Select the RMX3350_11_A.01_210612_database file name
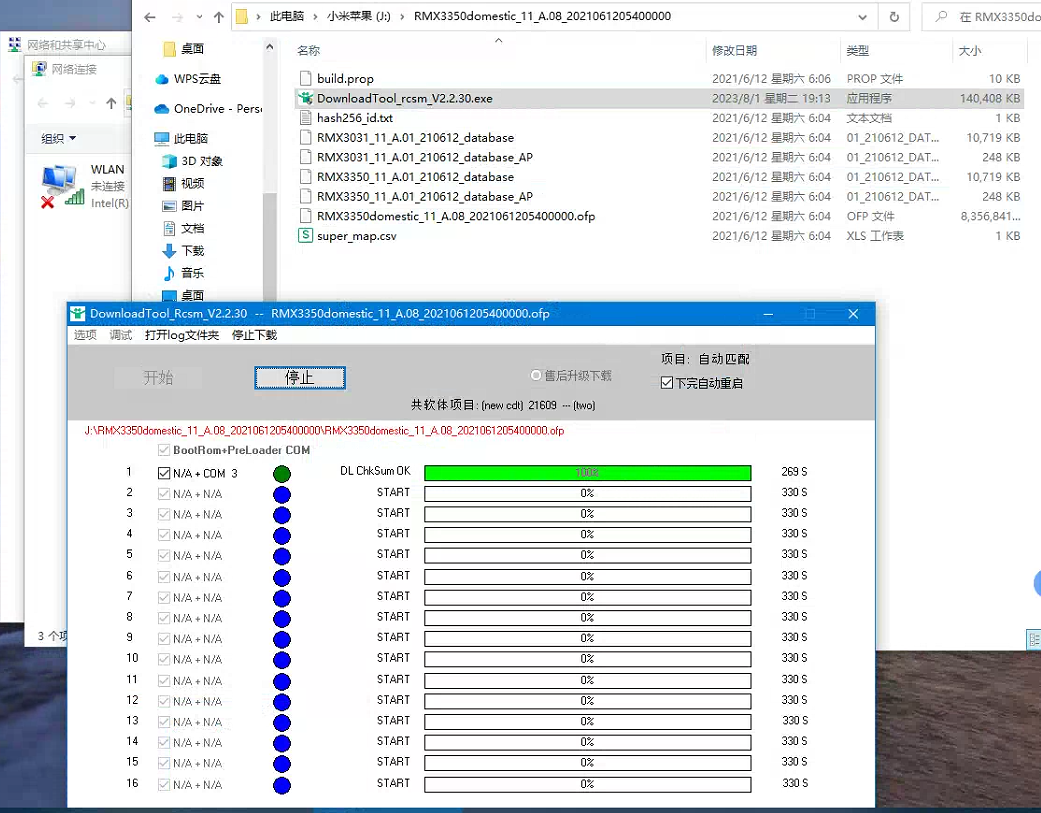Image resolution: width=1041 pixels, height=813 pixels. (416, 177)
